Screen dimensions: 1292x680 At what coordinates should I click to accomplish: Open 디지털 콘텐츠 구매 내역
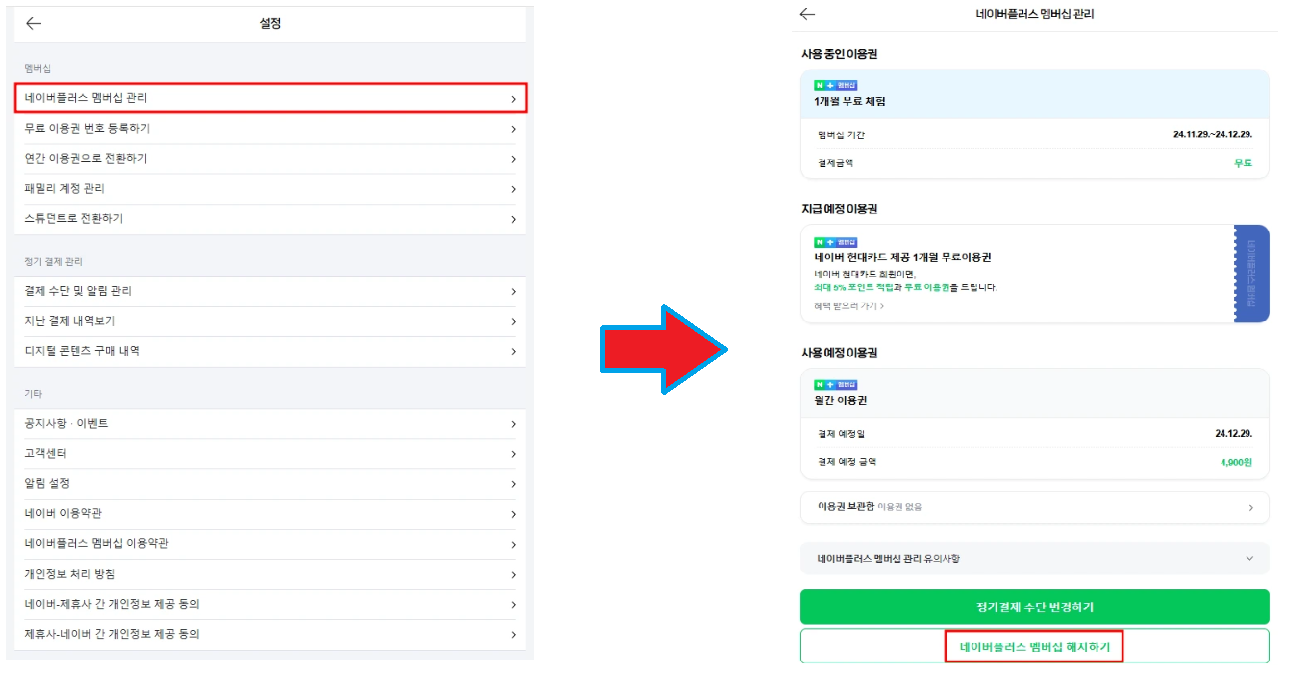[270, 351]
